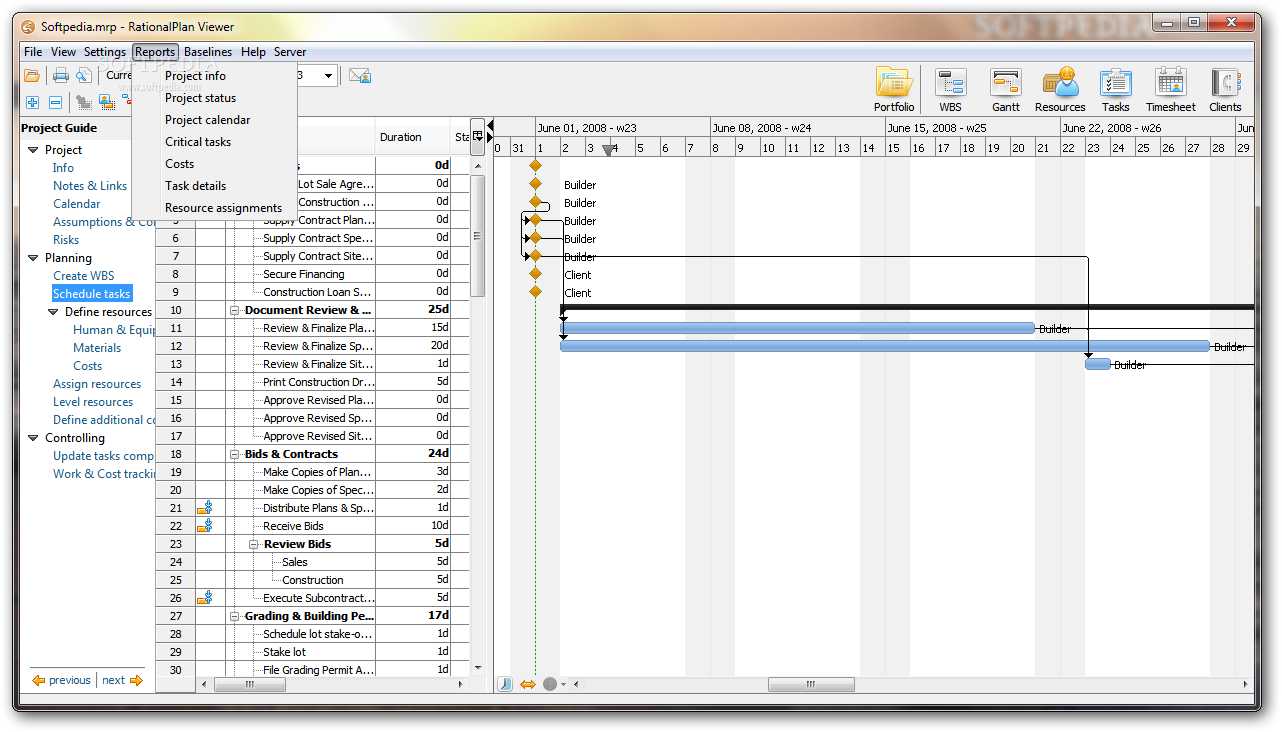
Task: Collapse the Document Review task group
Action: pos(235,310)
